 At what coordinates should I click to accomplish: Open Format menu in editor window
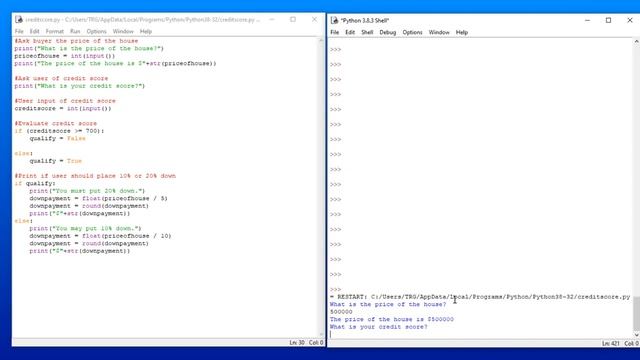[54, 31]
